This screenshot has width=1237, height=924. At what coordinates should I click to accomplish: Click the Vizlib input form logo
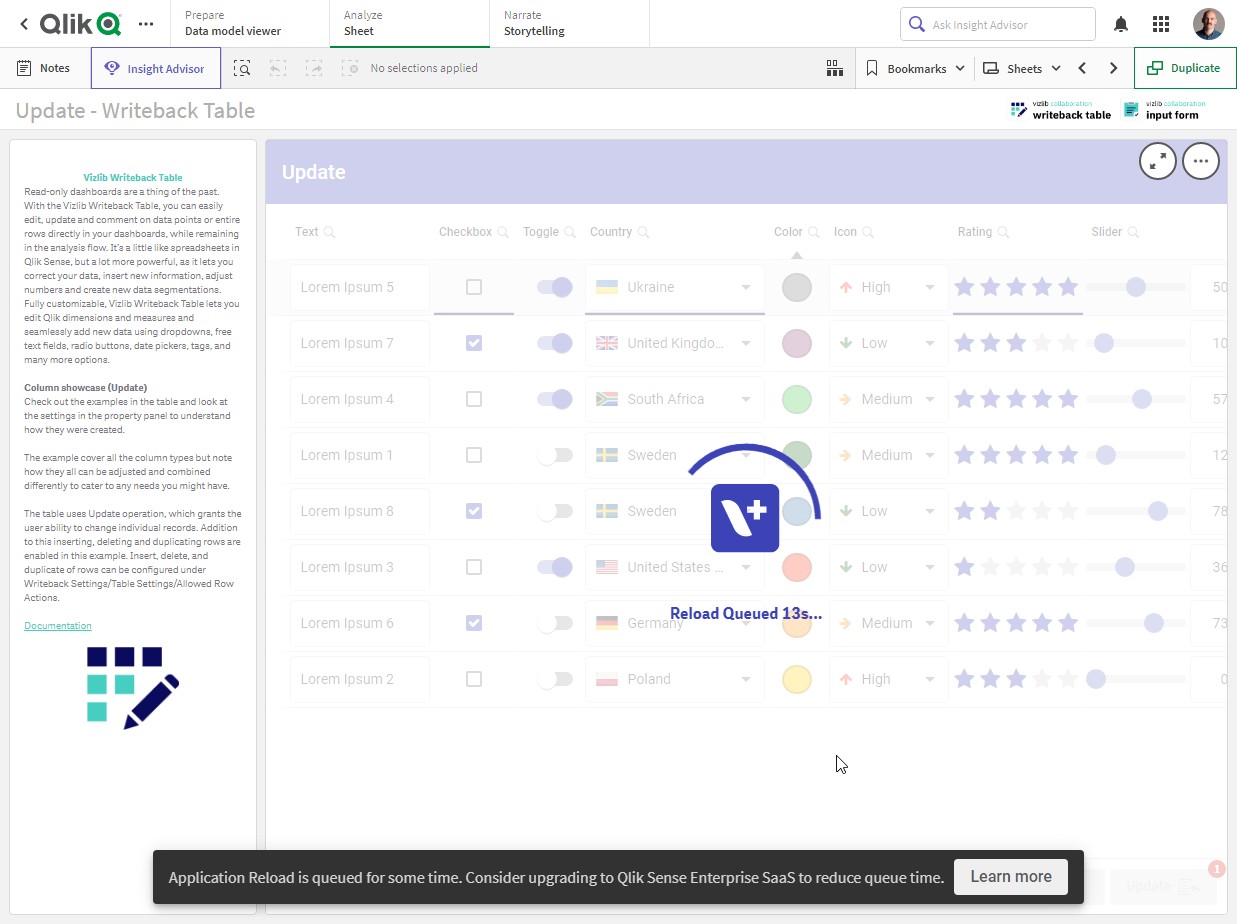1164,109
